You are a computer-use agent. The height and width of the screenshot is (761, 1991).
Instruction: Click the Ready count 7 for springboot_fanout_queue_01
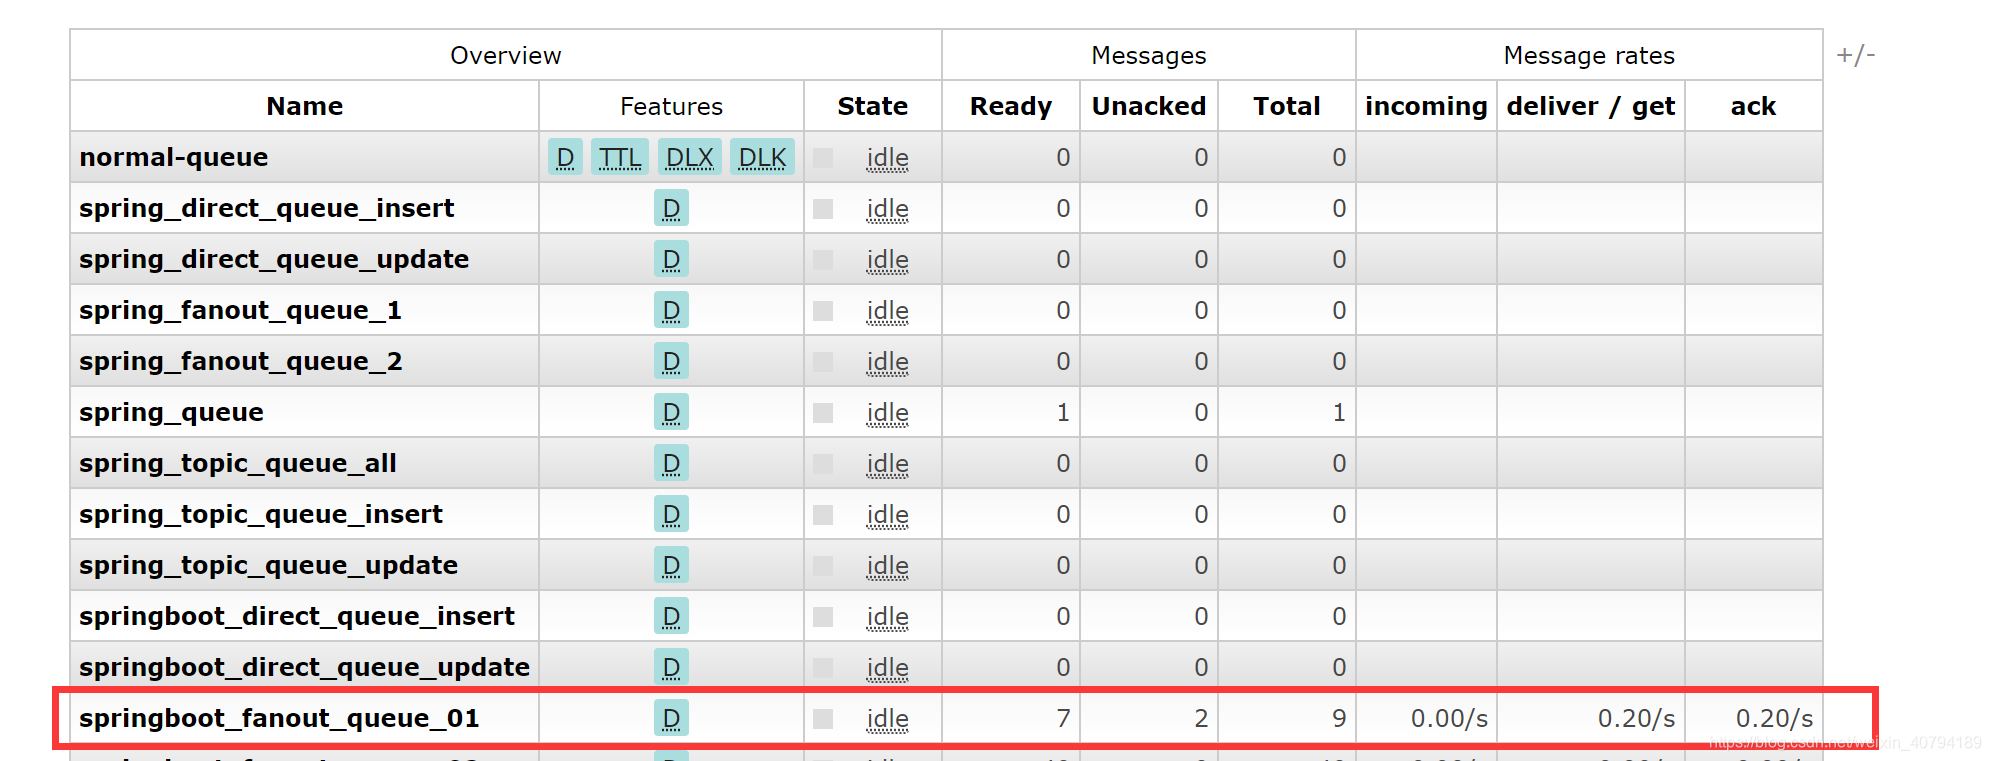[1063, 718]
